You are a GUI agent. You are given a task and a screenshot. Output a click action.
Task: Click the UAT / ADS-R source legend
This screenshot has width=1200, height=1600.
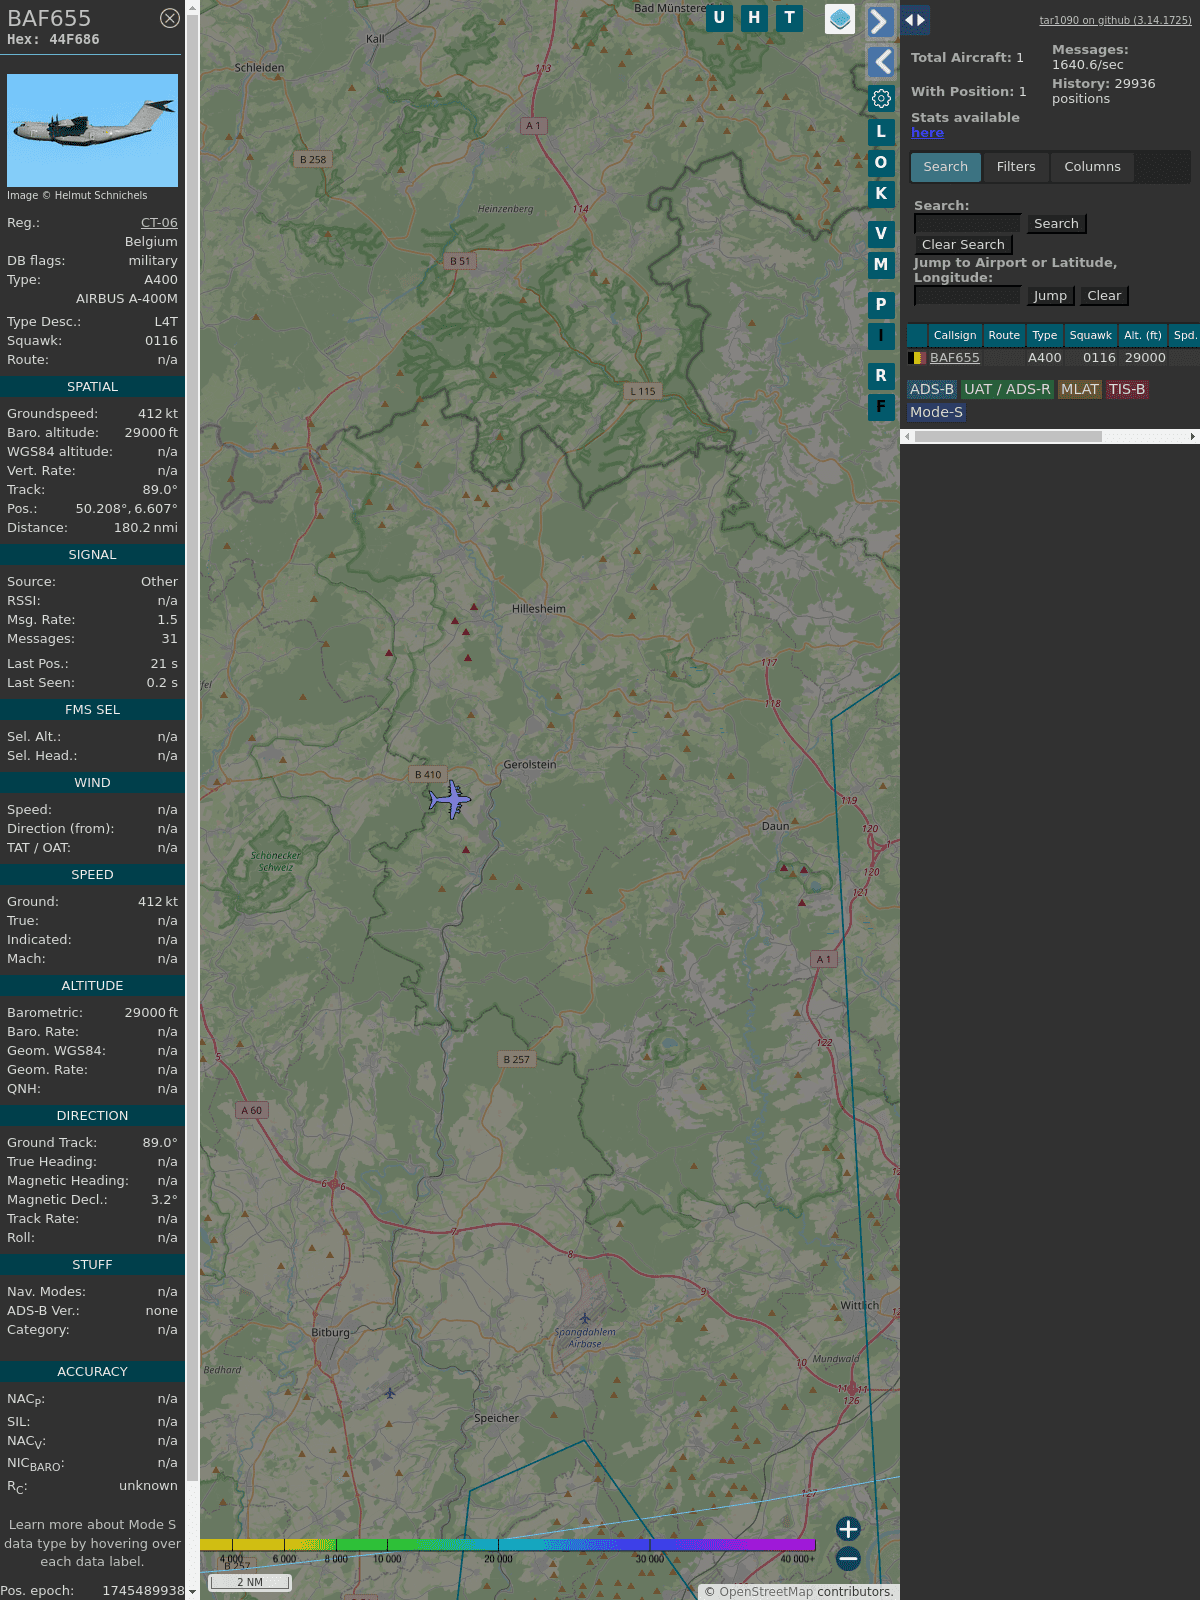coord(1007,390)
